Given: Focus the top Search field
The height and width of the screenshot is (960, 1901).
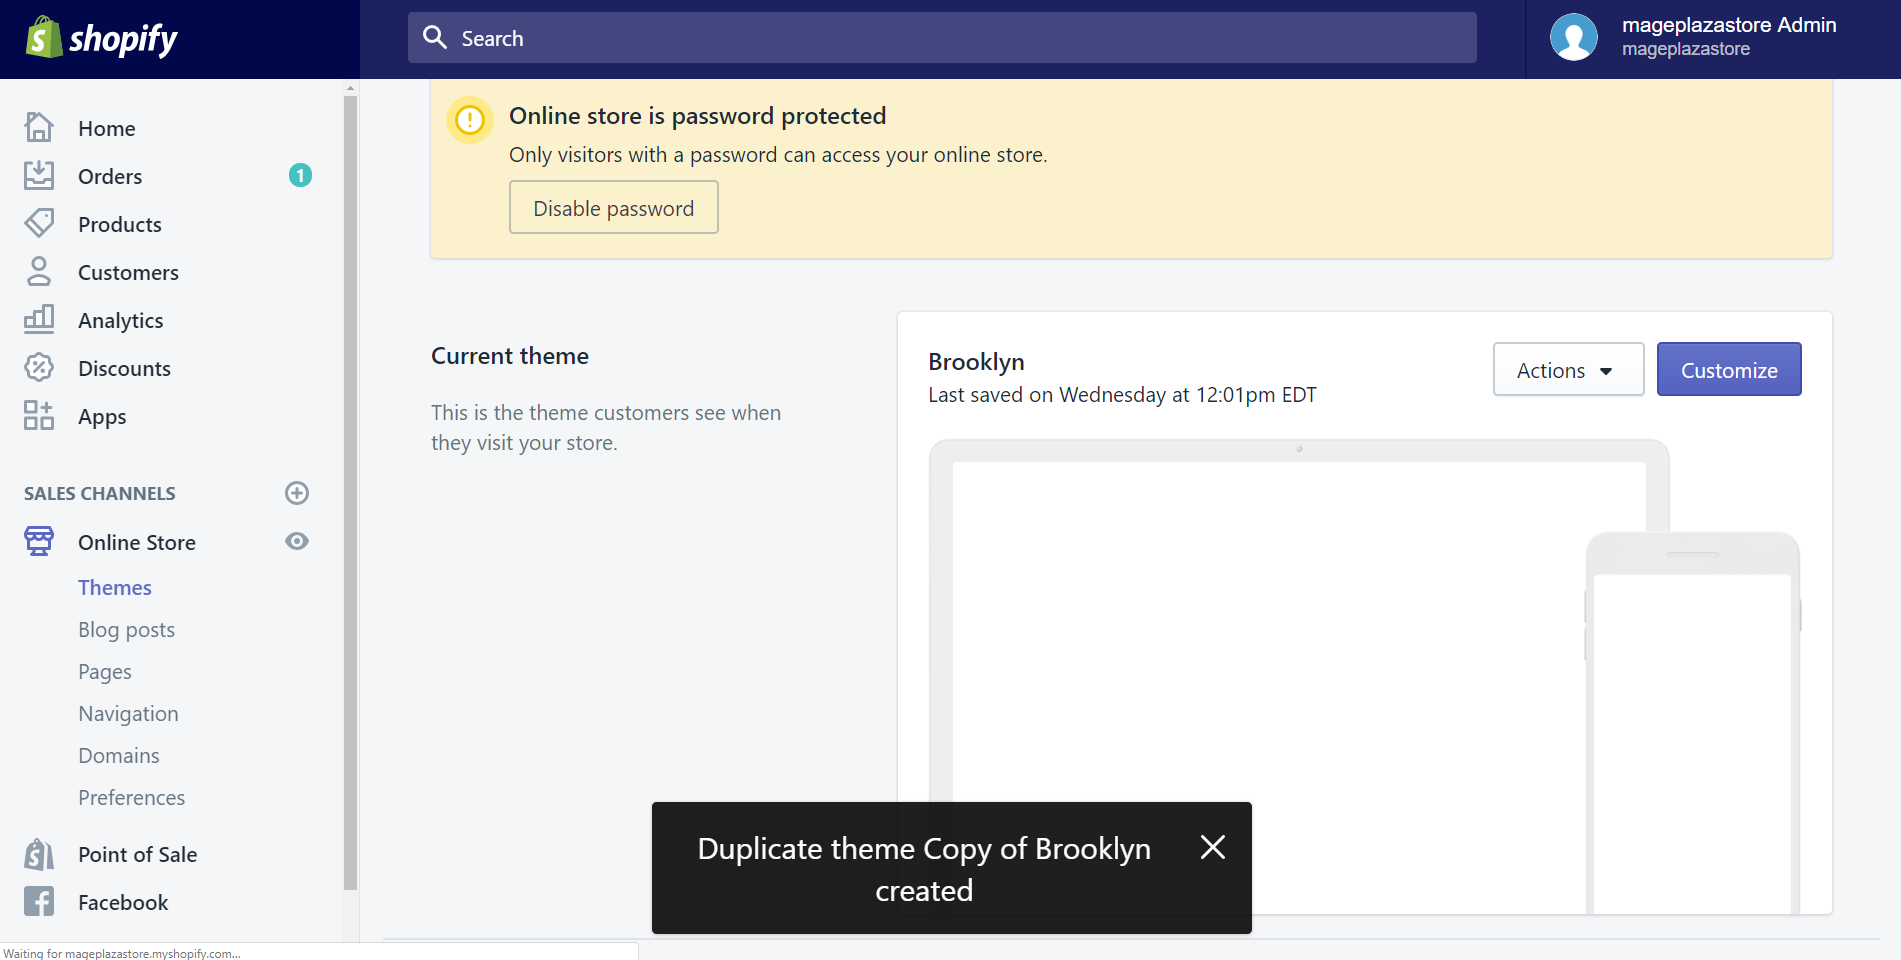Looking at the screenshot, I should click(x=942, y=38).
